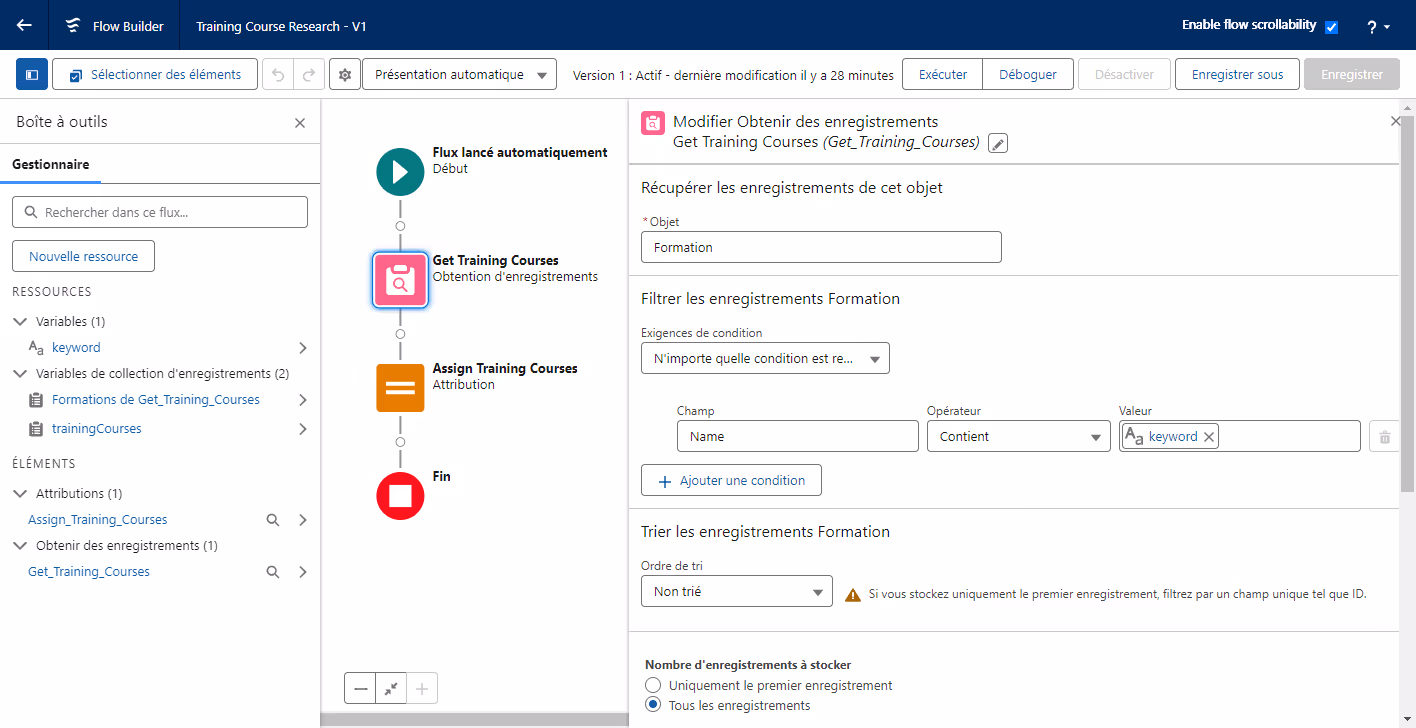Close the Boîte à outils panel

click(300, 122)
